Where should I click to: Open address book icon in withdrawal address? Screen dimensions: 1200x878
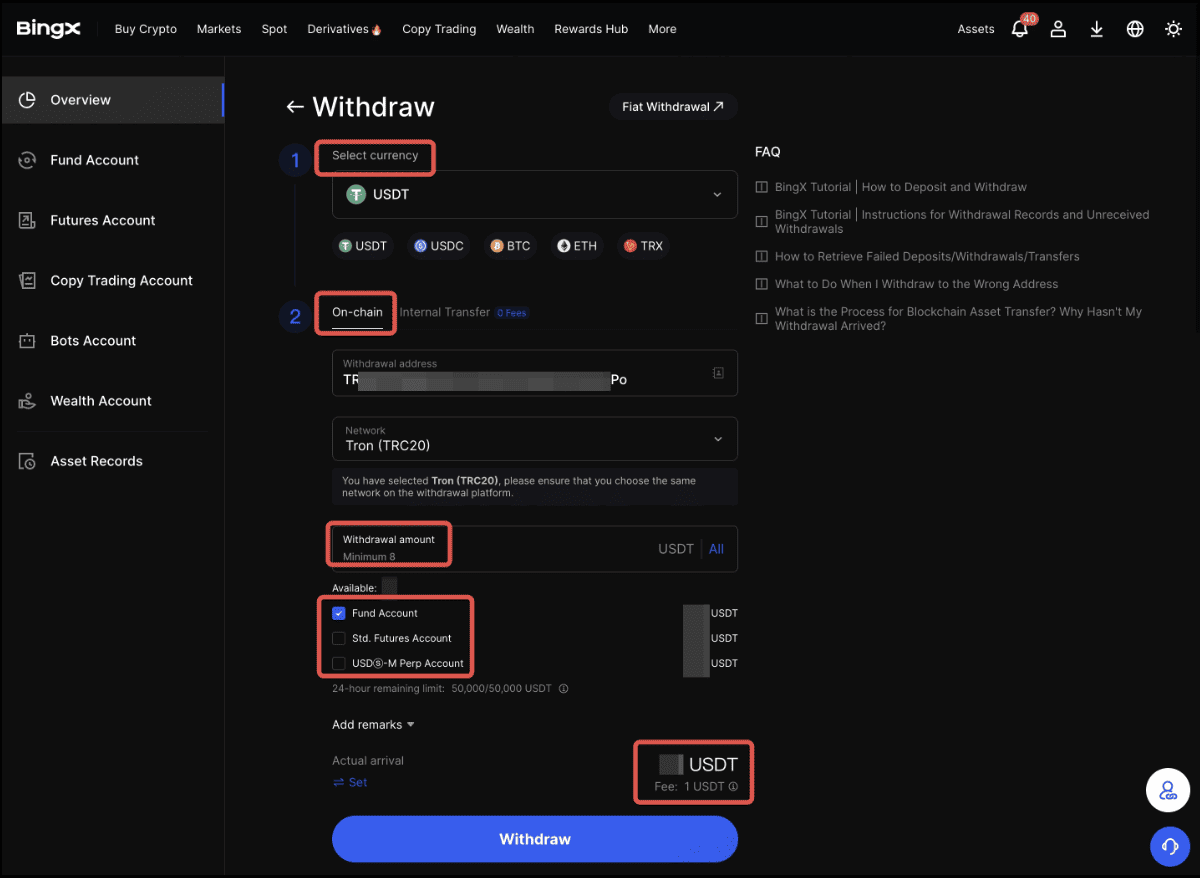click(717, 373)
